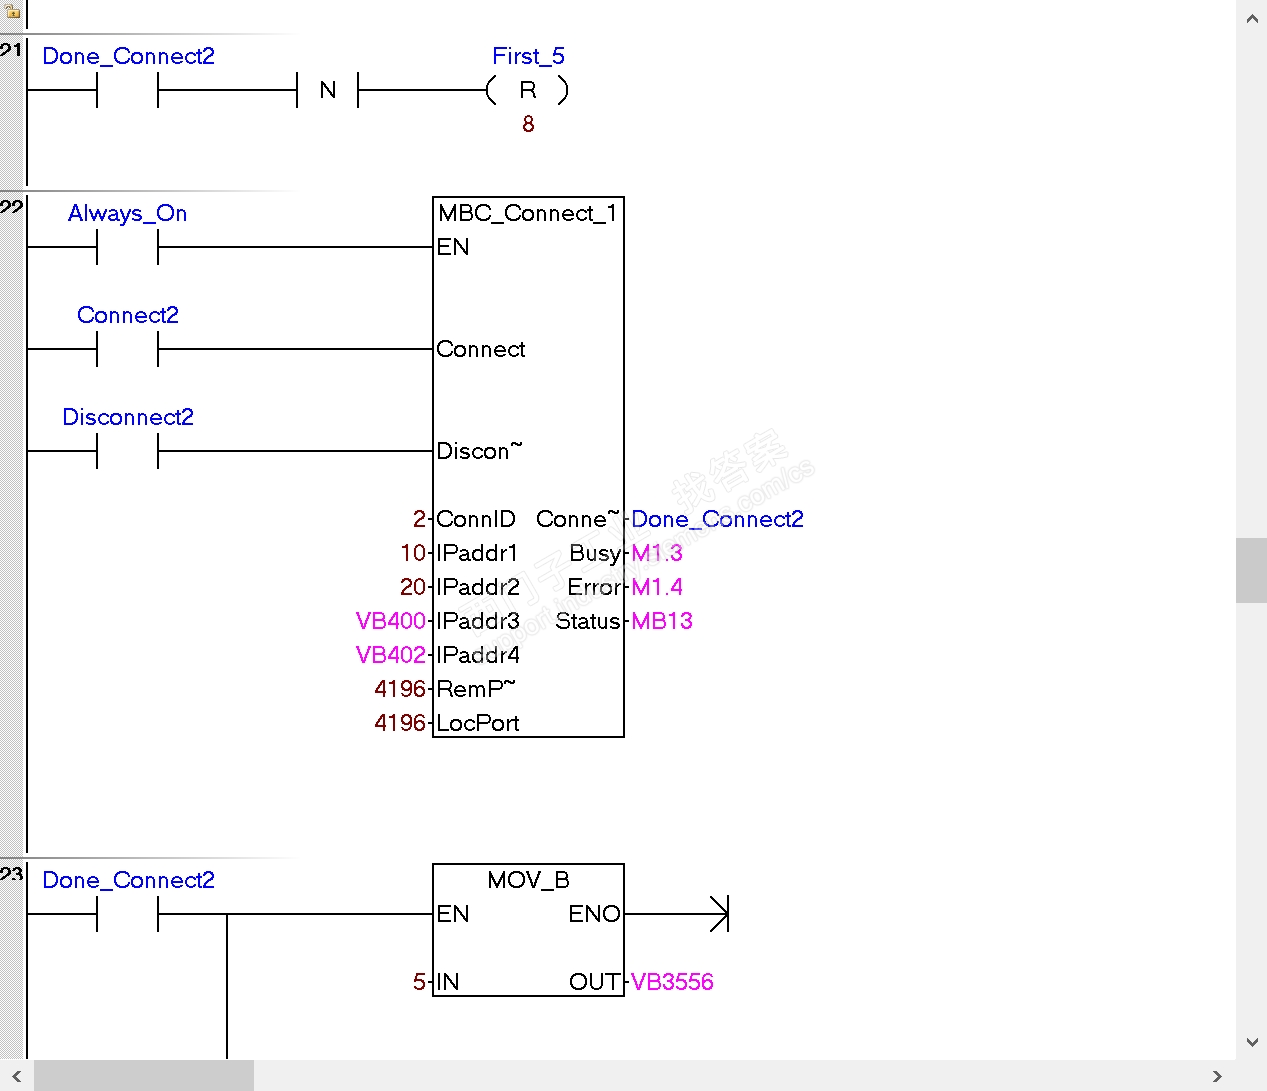Select the MBC_Connect_1 function block title
The height and width of the screenshot is (1091, 1267).
[528, 213]
